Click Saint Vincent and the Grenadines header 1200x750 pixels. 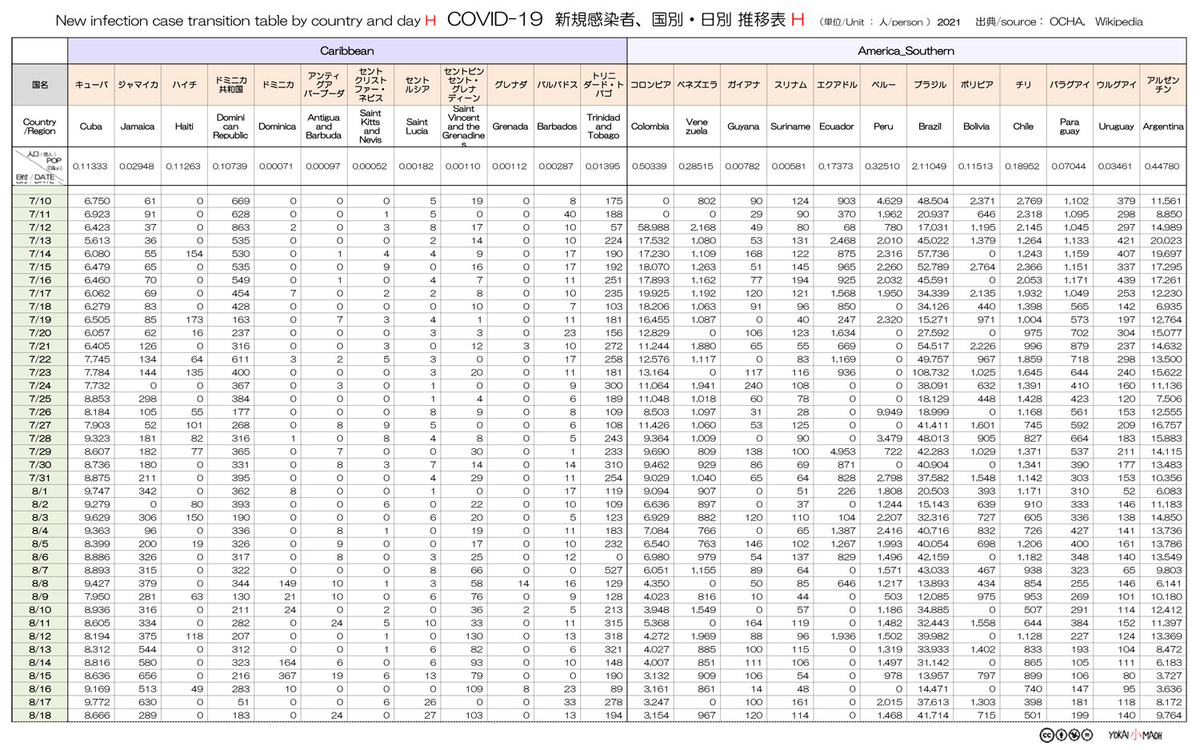coord(464,128)
